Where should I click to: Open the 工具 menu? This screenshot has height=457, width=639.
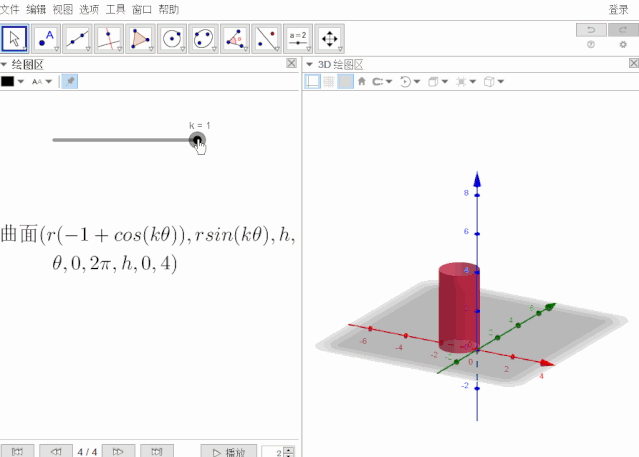115,9
